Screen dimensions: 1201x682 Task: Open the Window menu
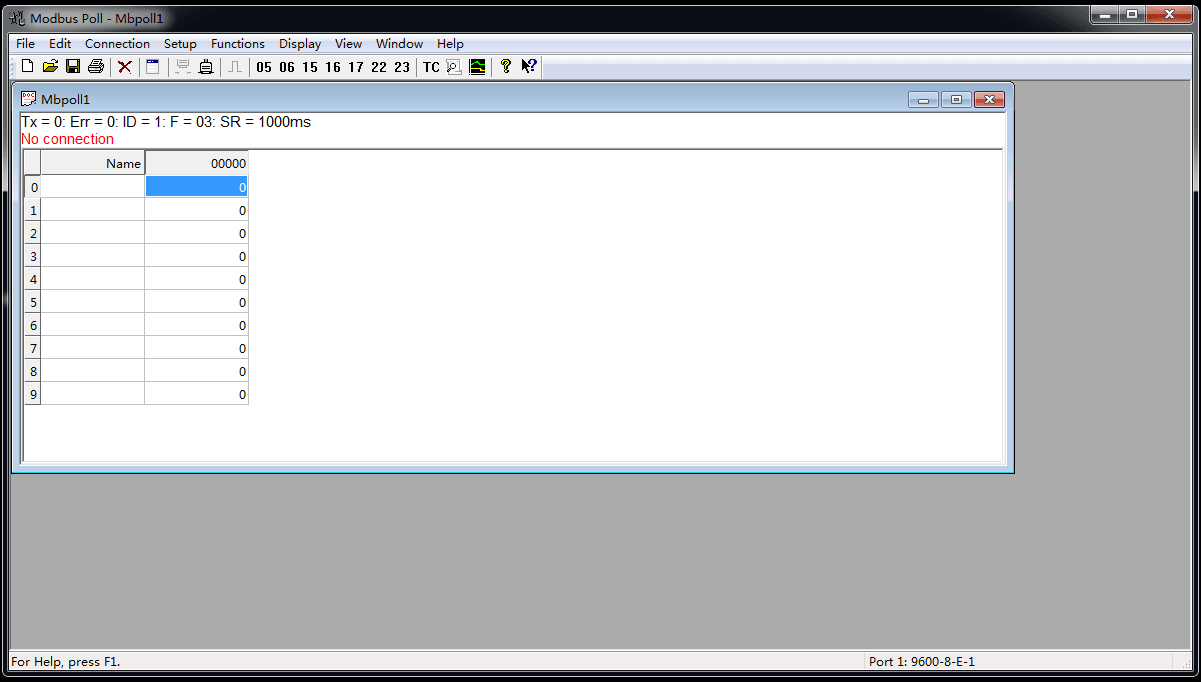point(399,44)
